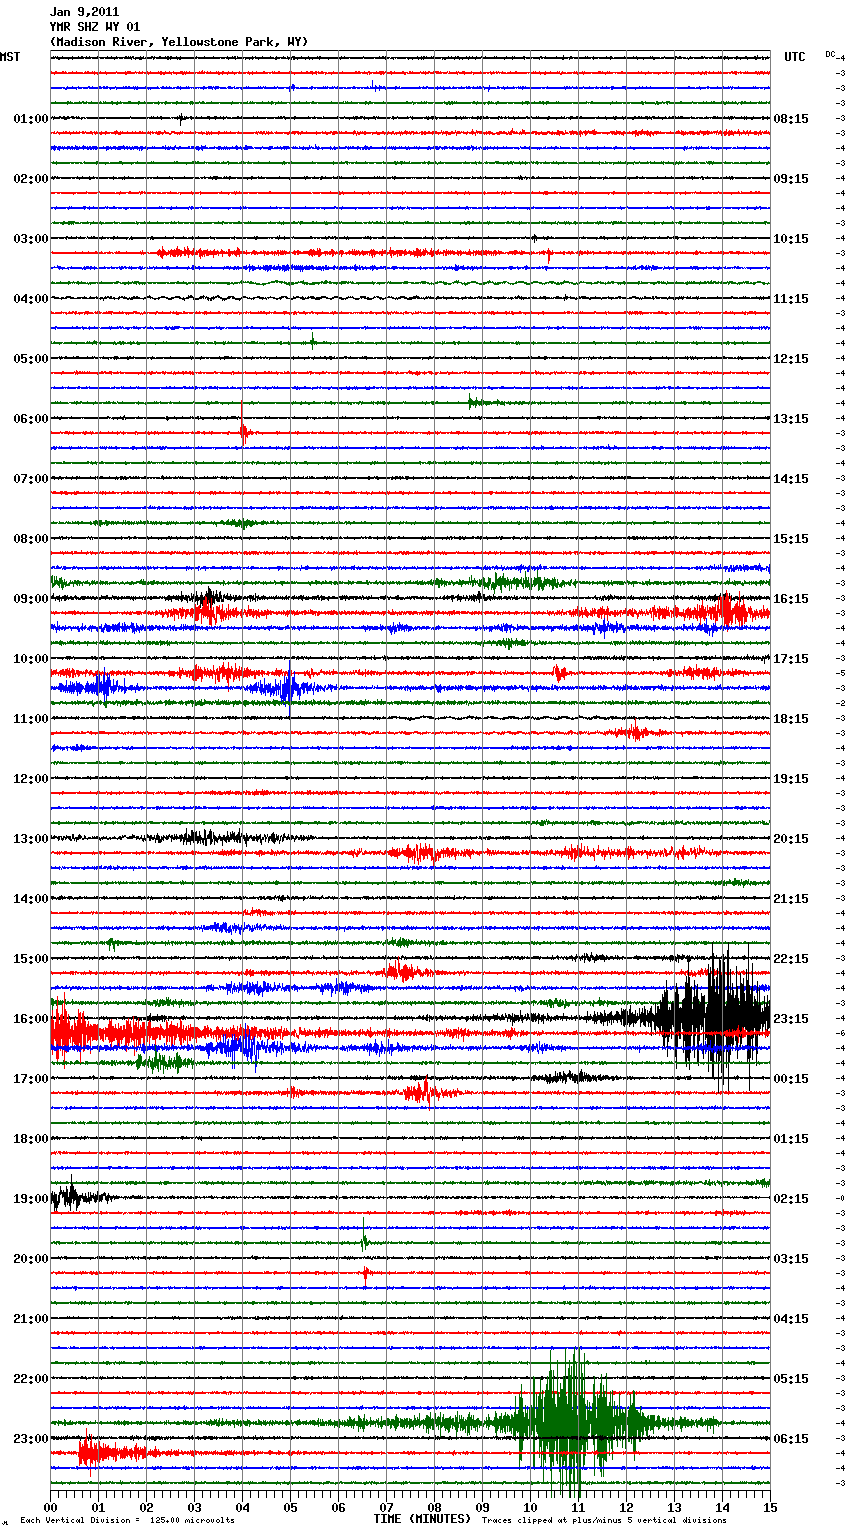Viewport: 850px width, 1534px height.
Task: Click minute tick label '12' on time axis
Action: pos(626,1507)
